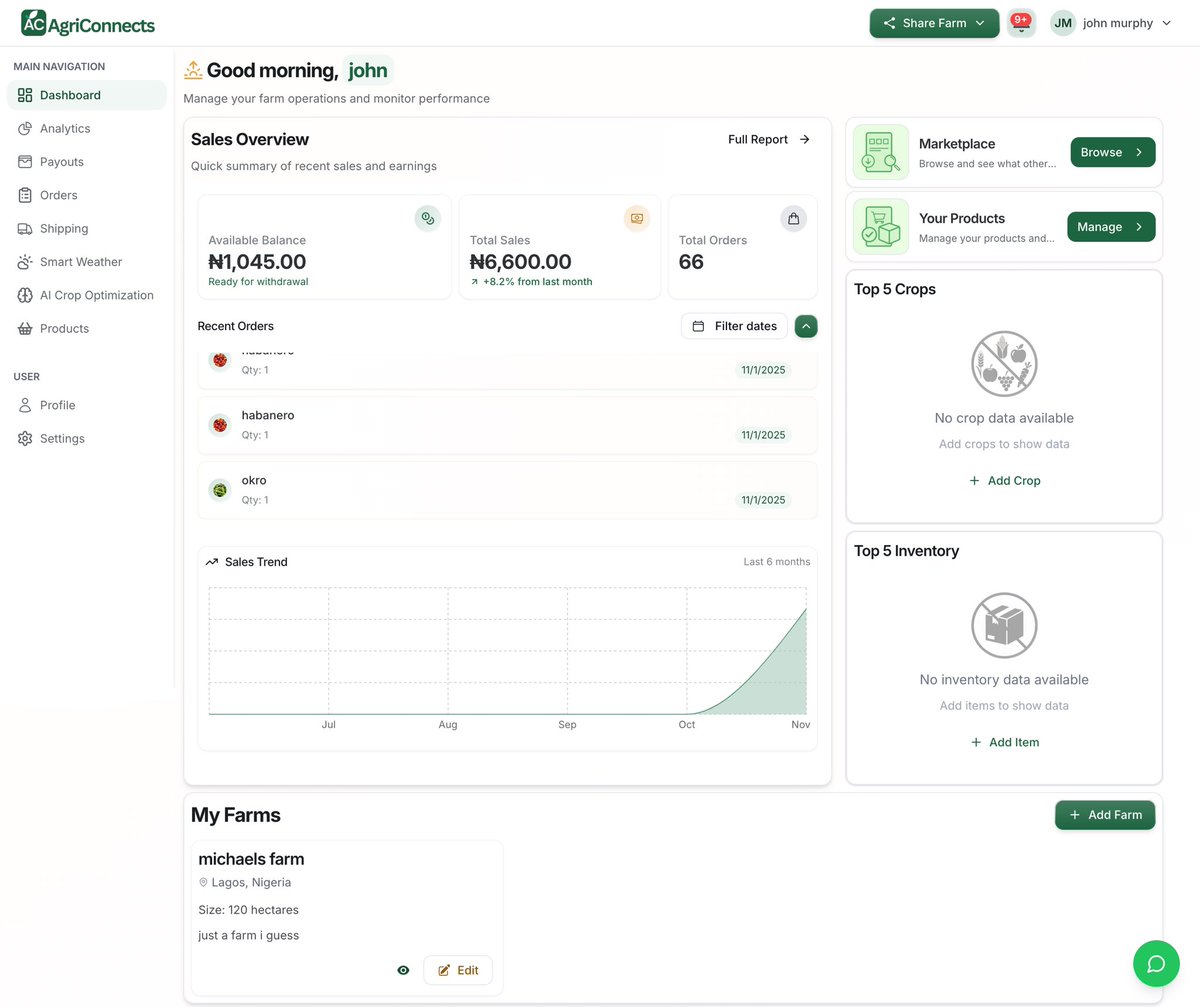Open the Filter dates button
The image size is (1200, 1007).
[x=734, y=326]
